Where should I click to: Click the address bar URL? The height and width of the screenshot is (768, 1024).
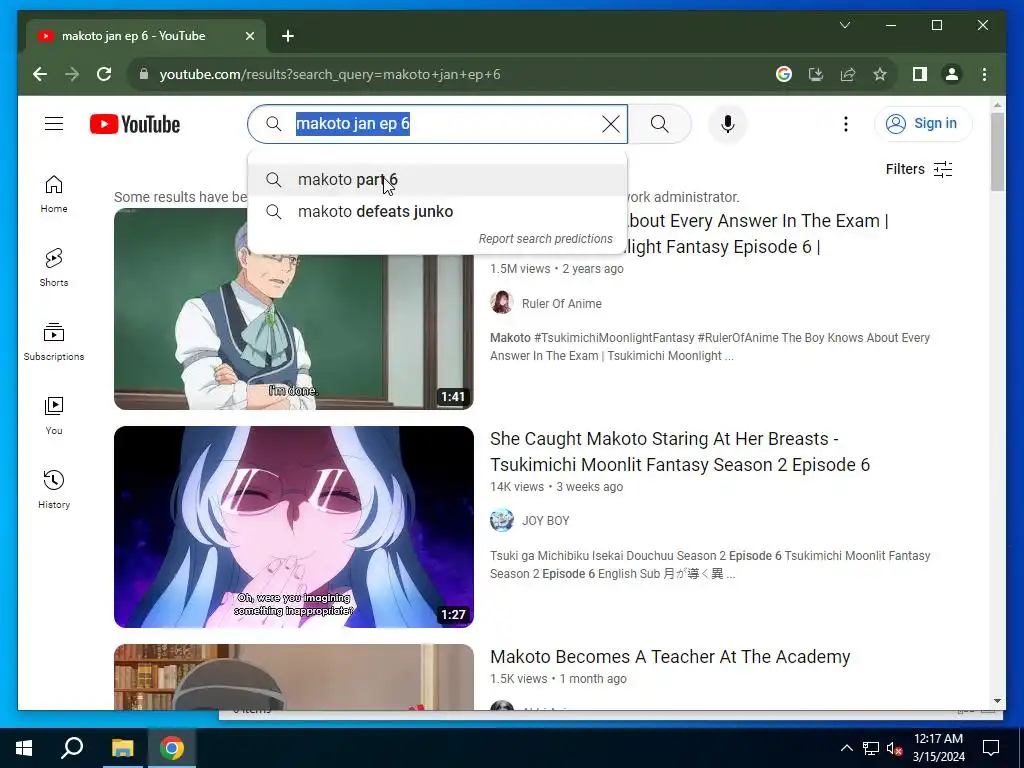click(x=330, y=74)
